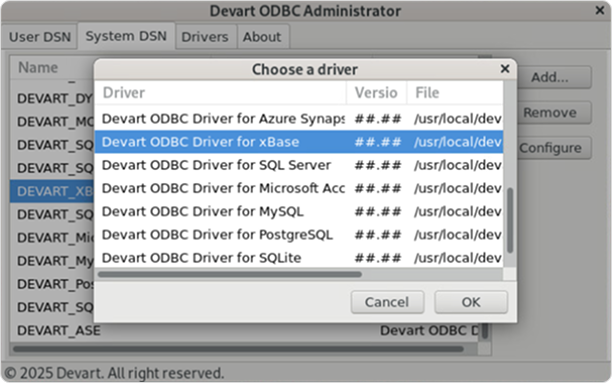Select Devart ODBC Driver for PostgreSQL
This screenshot has width=612, height=383.
pyautogui.click(x=299, y=235)
